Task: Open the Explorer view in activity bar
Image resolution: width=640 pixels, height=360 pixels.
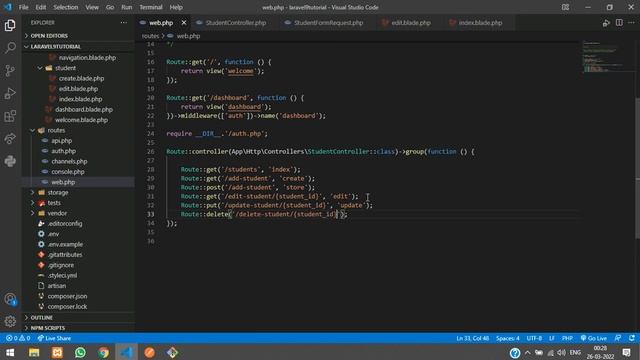Action: [10, 25]
